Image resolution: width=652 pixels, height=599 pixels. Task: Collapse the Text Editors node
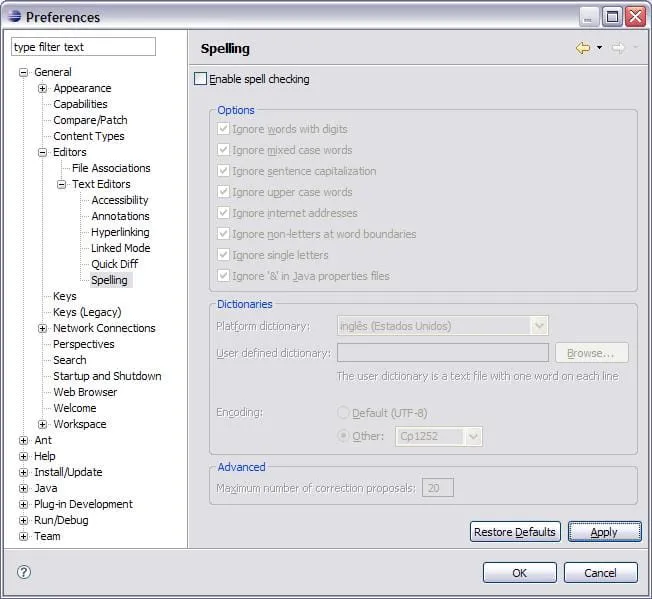click(62, 184)
